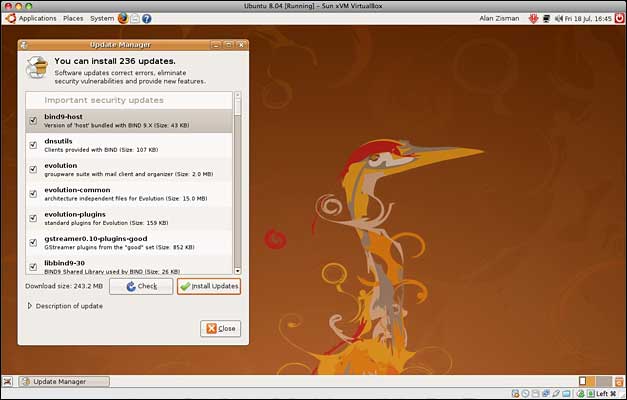Launch Firefox from the top panel
Screen dimensions: 627x400
pos(122,18)
